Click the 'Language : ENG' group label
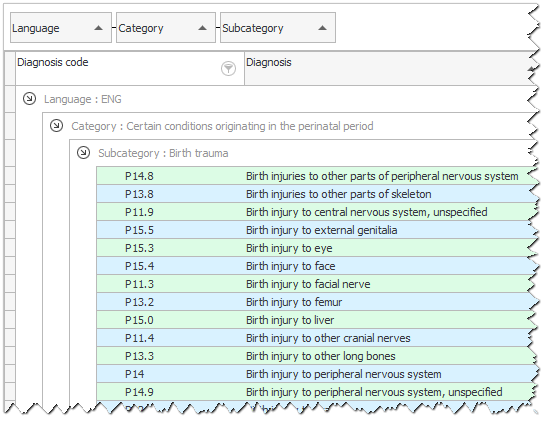Screen dimensions: 549x423 pyautogui.click(x=83, y=99)
